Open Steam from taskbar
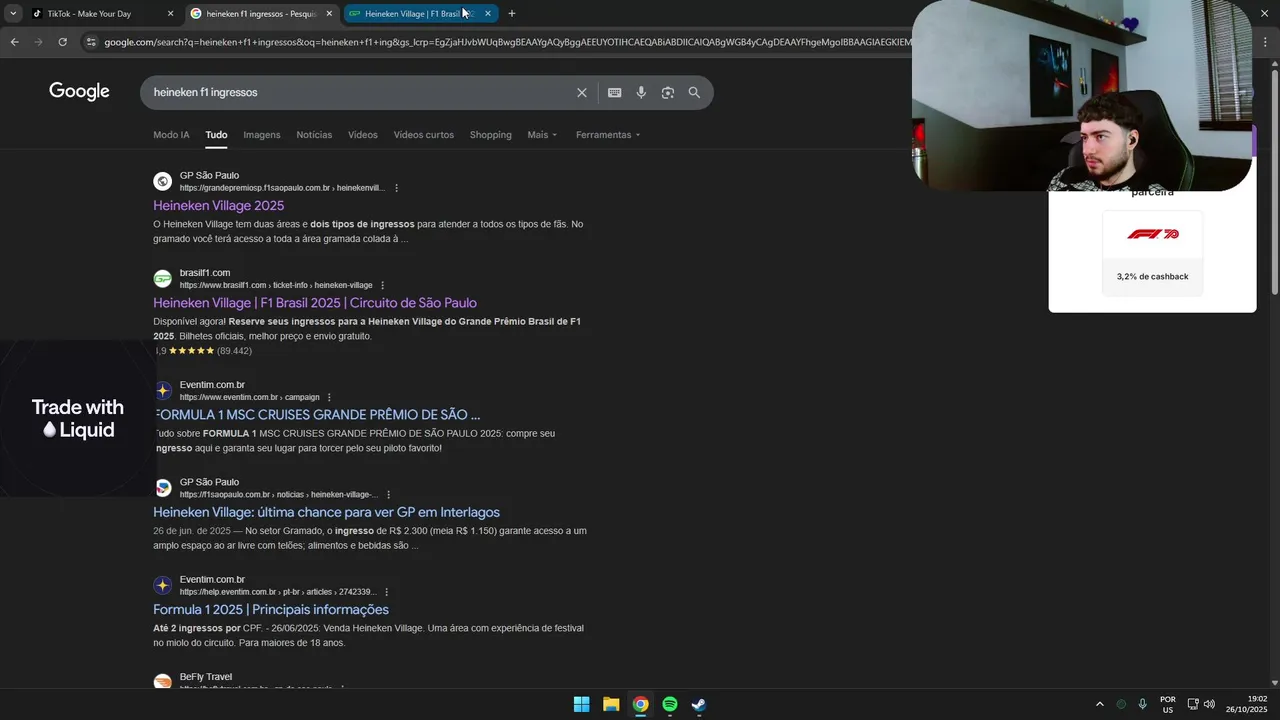Viewport: 1280px width, 720px height. coord(699,704)
